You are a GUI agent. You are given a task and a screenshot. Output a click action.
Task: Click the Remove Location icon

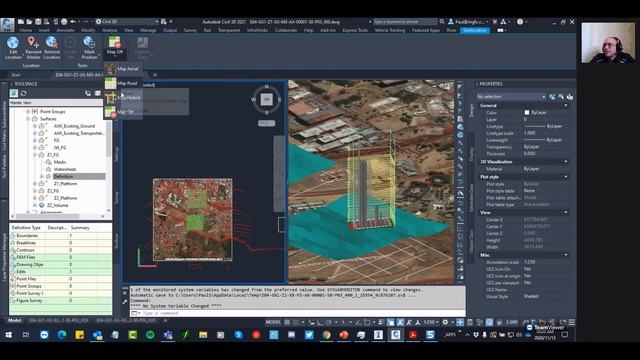[51, 42]
